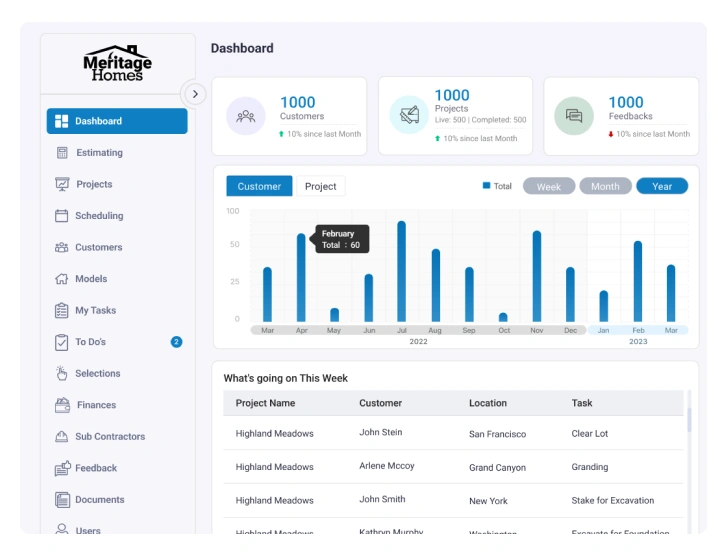Expand the sidebar with the arrow button
Viewport: 724px width, 557px height.
click(195, 93)
